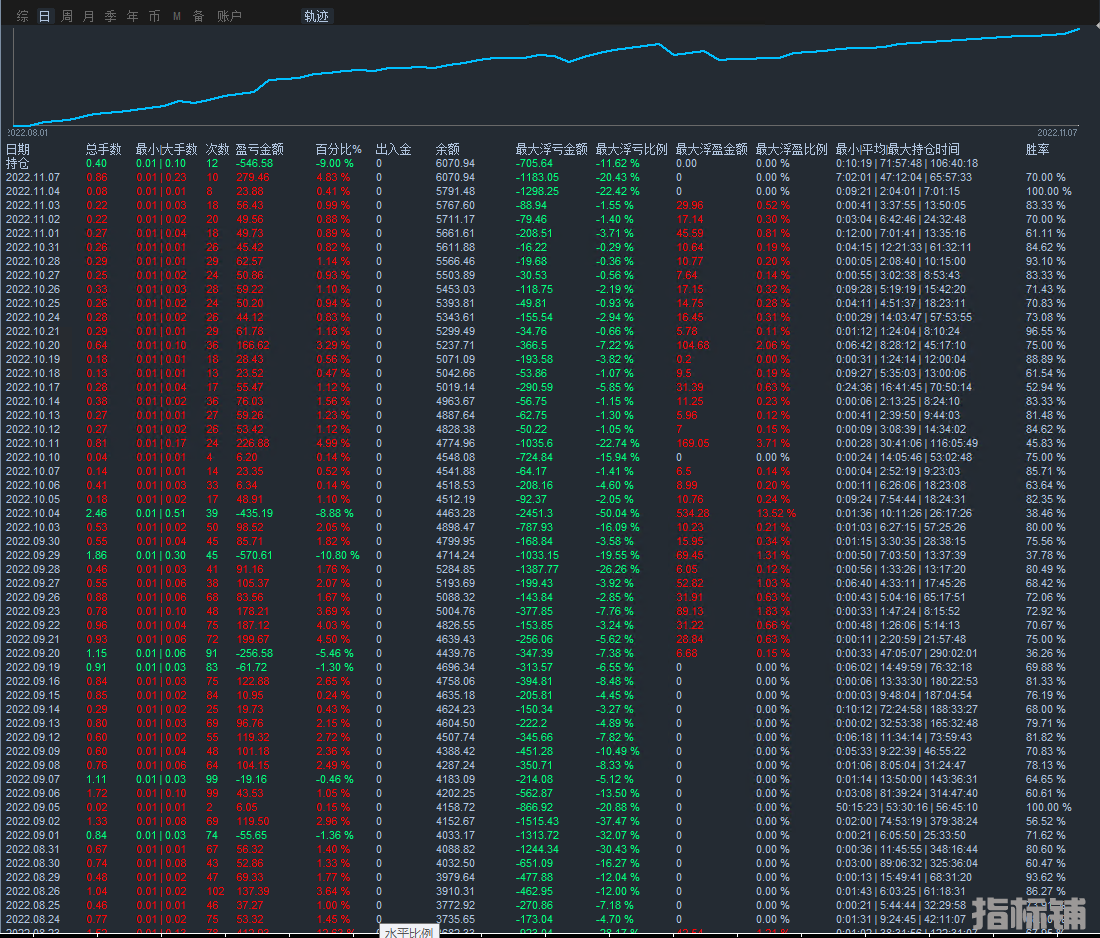1100x938 pixels.
Task: Click the 最大浮亏金额 column header
Action: [551, 149]
